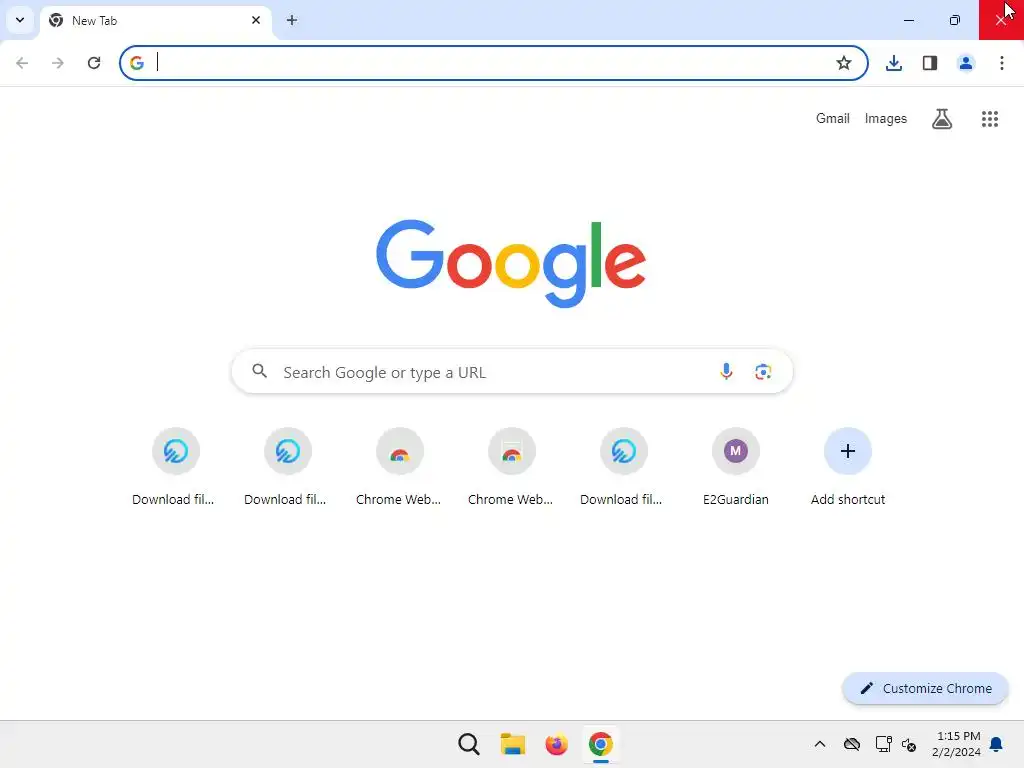1024x768 pixels.
Task: Open the E2Guardian shortcut
Action: (735, 468)
